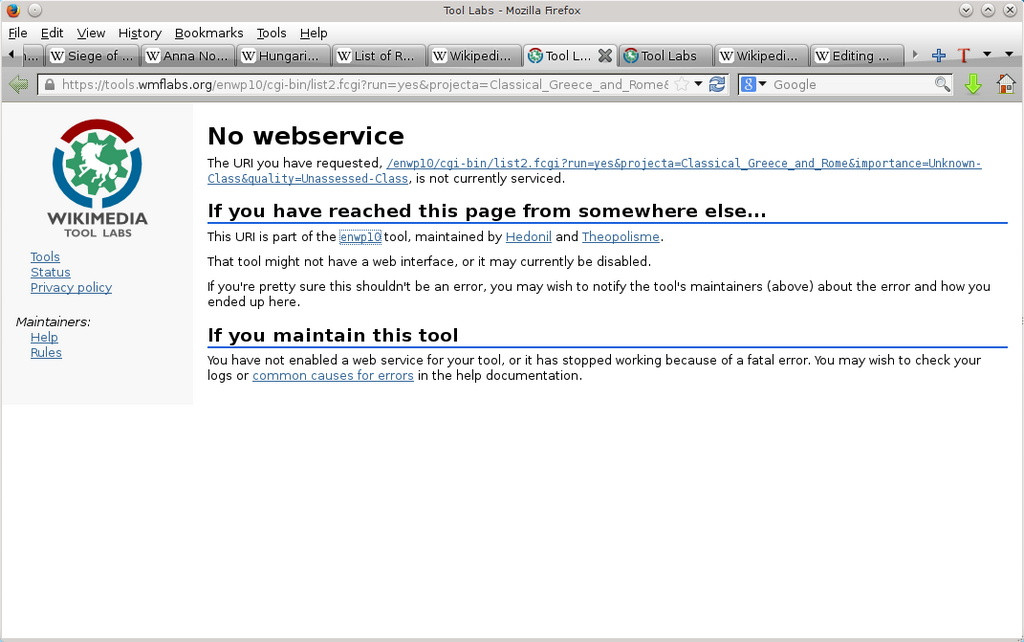This screenshot has height=642, width=1024.
Task: Click into the Google search field
Action: click(850, 85)
